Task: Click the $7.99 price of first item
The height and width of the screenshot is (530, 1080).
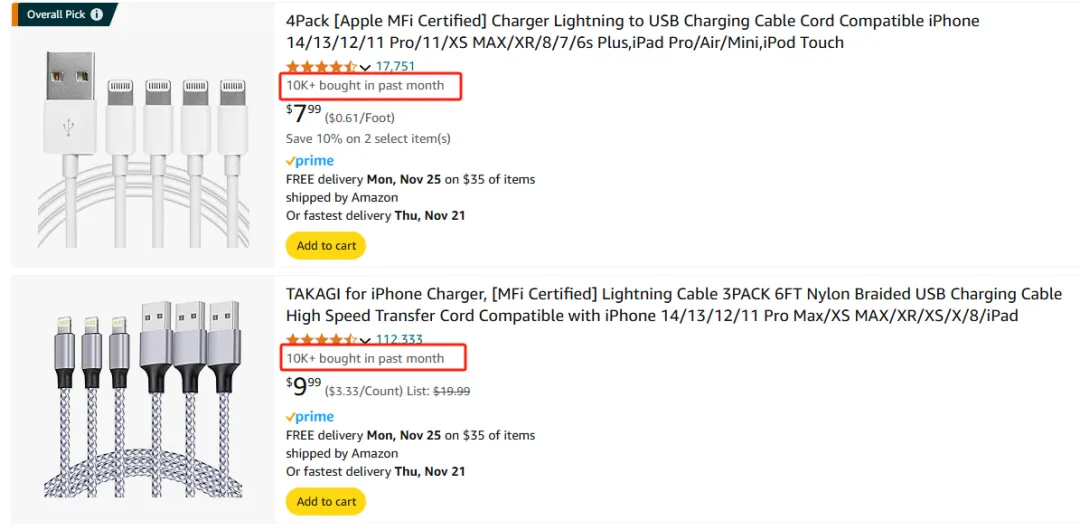Action: [304, 114]
